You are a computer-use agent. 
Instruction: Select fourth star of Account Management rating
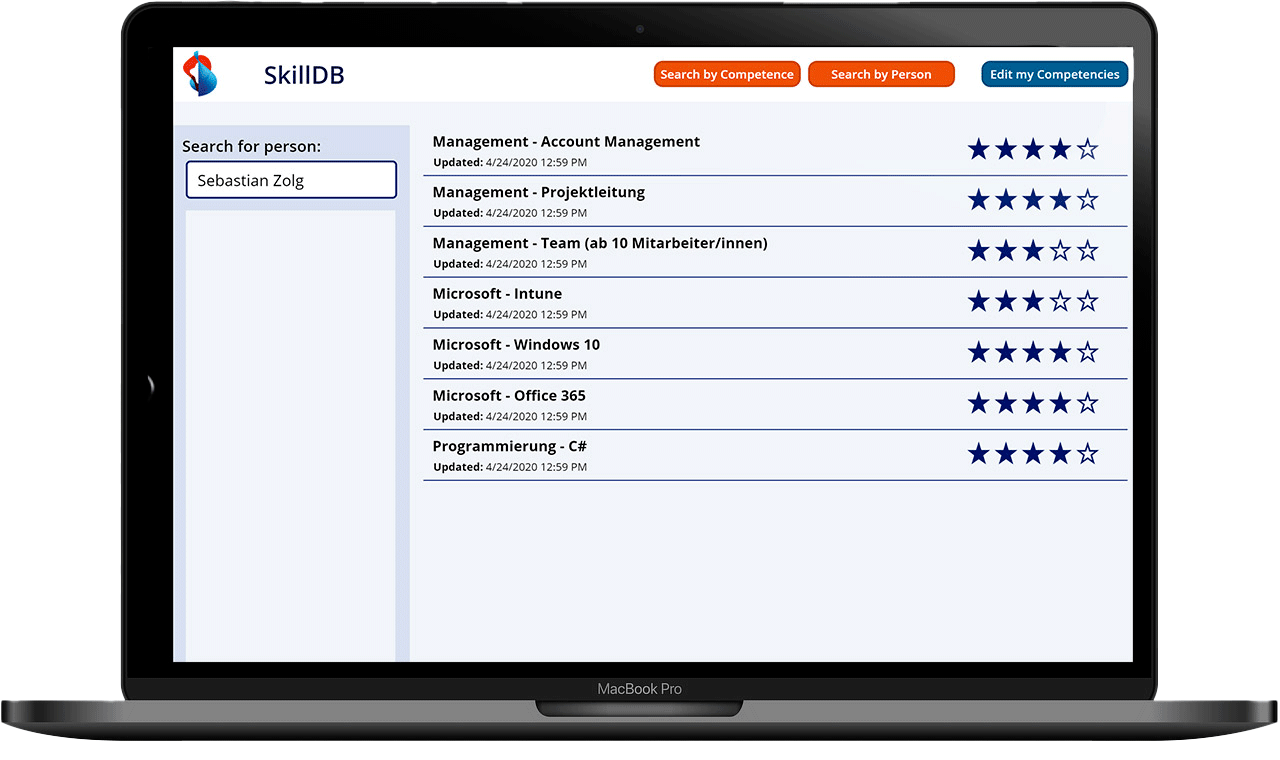point(1061,150)
